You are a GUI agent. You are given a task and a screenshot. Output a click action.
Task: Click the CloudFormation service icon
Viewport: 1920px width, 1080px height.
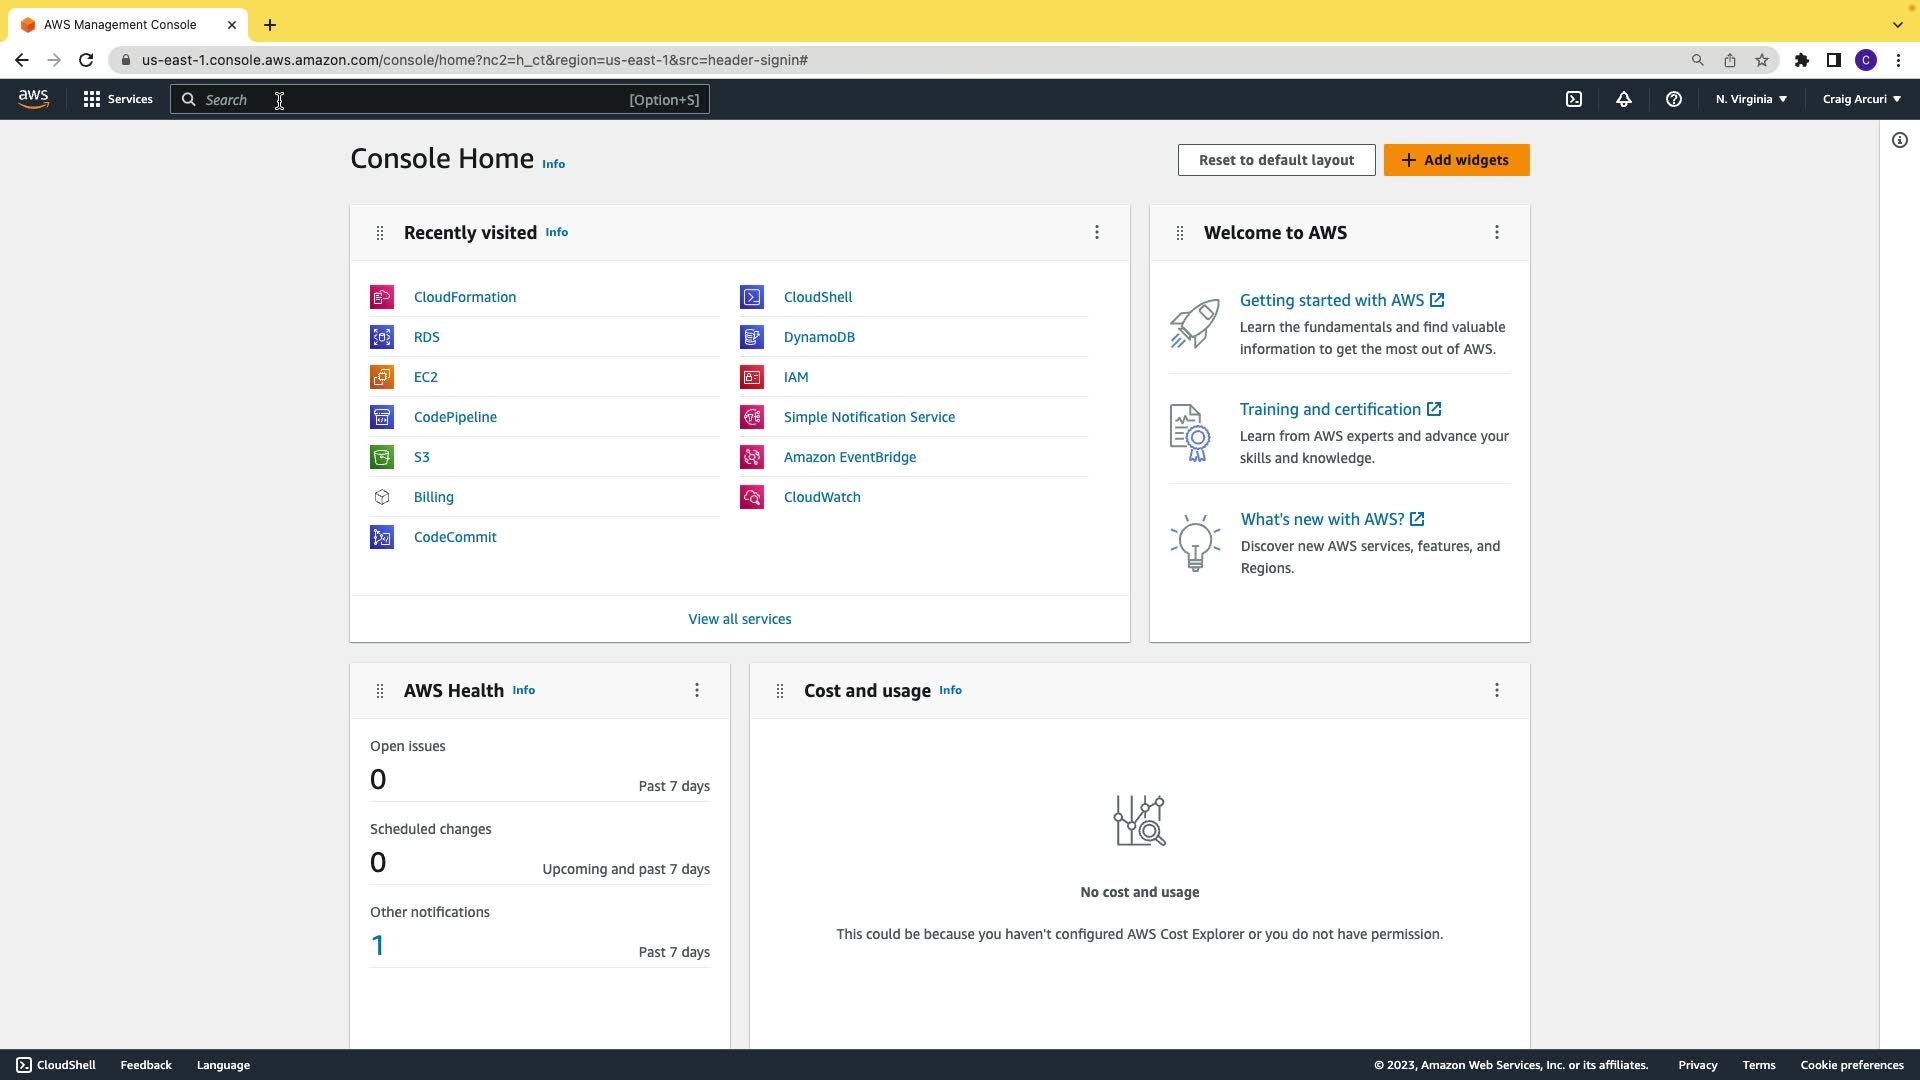point(382,297)
